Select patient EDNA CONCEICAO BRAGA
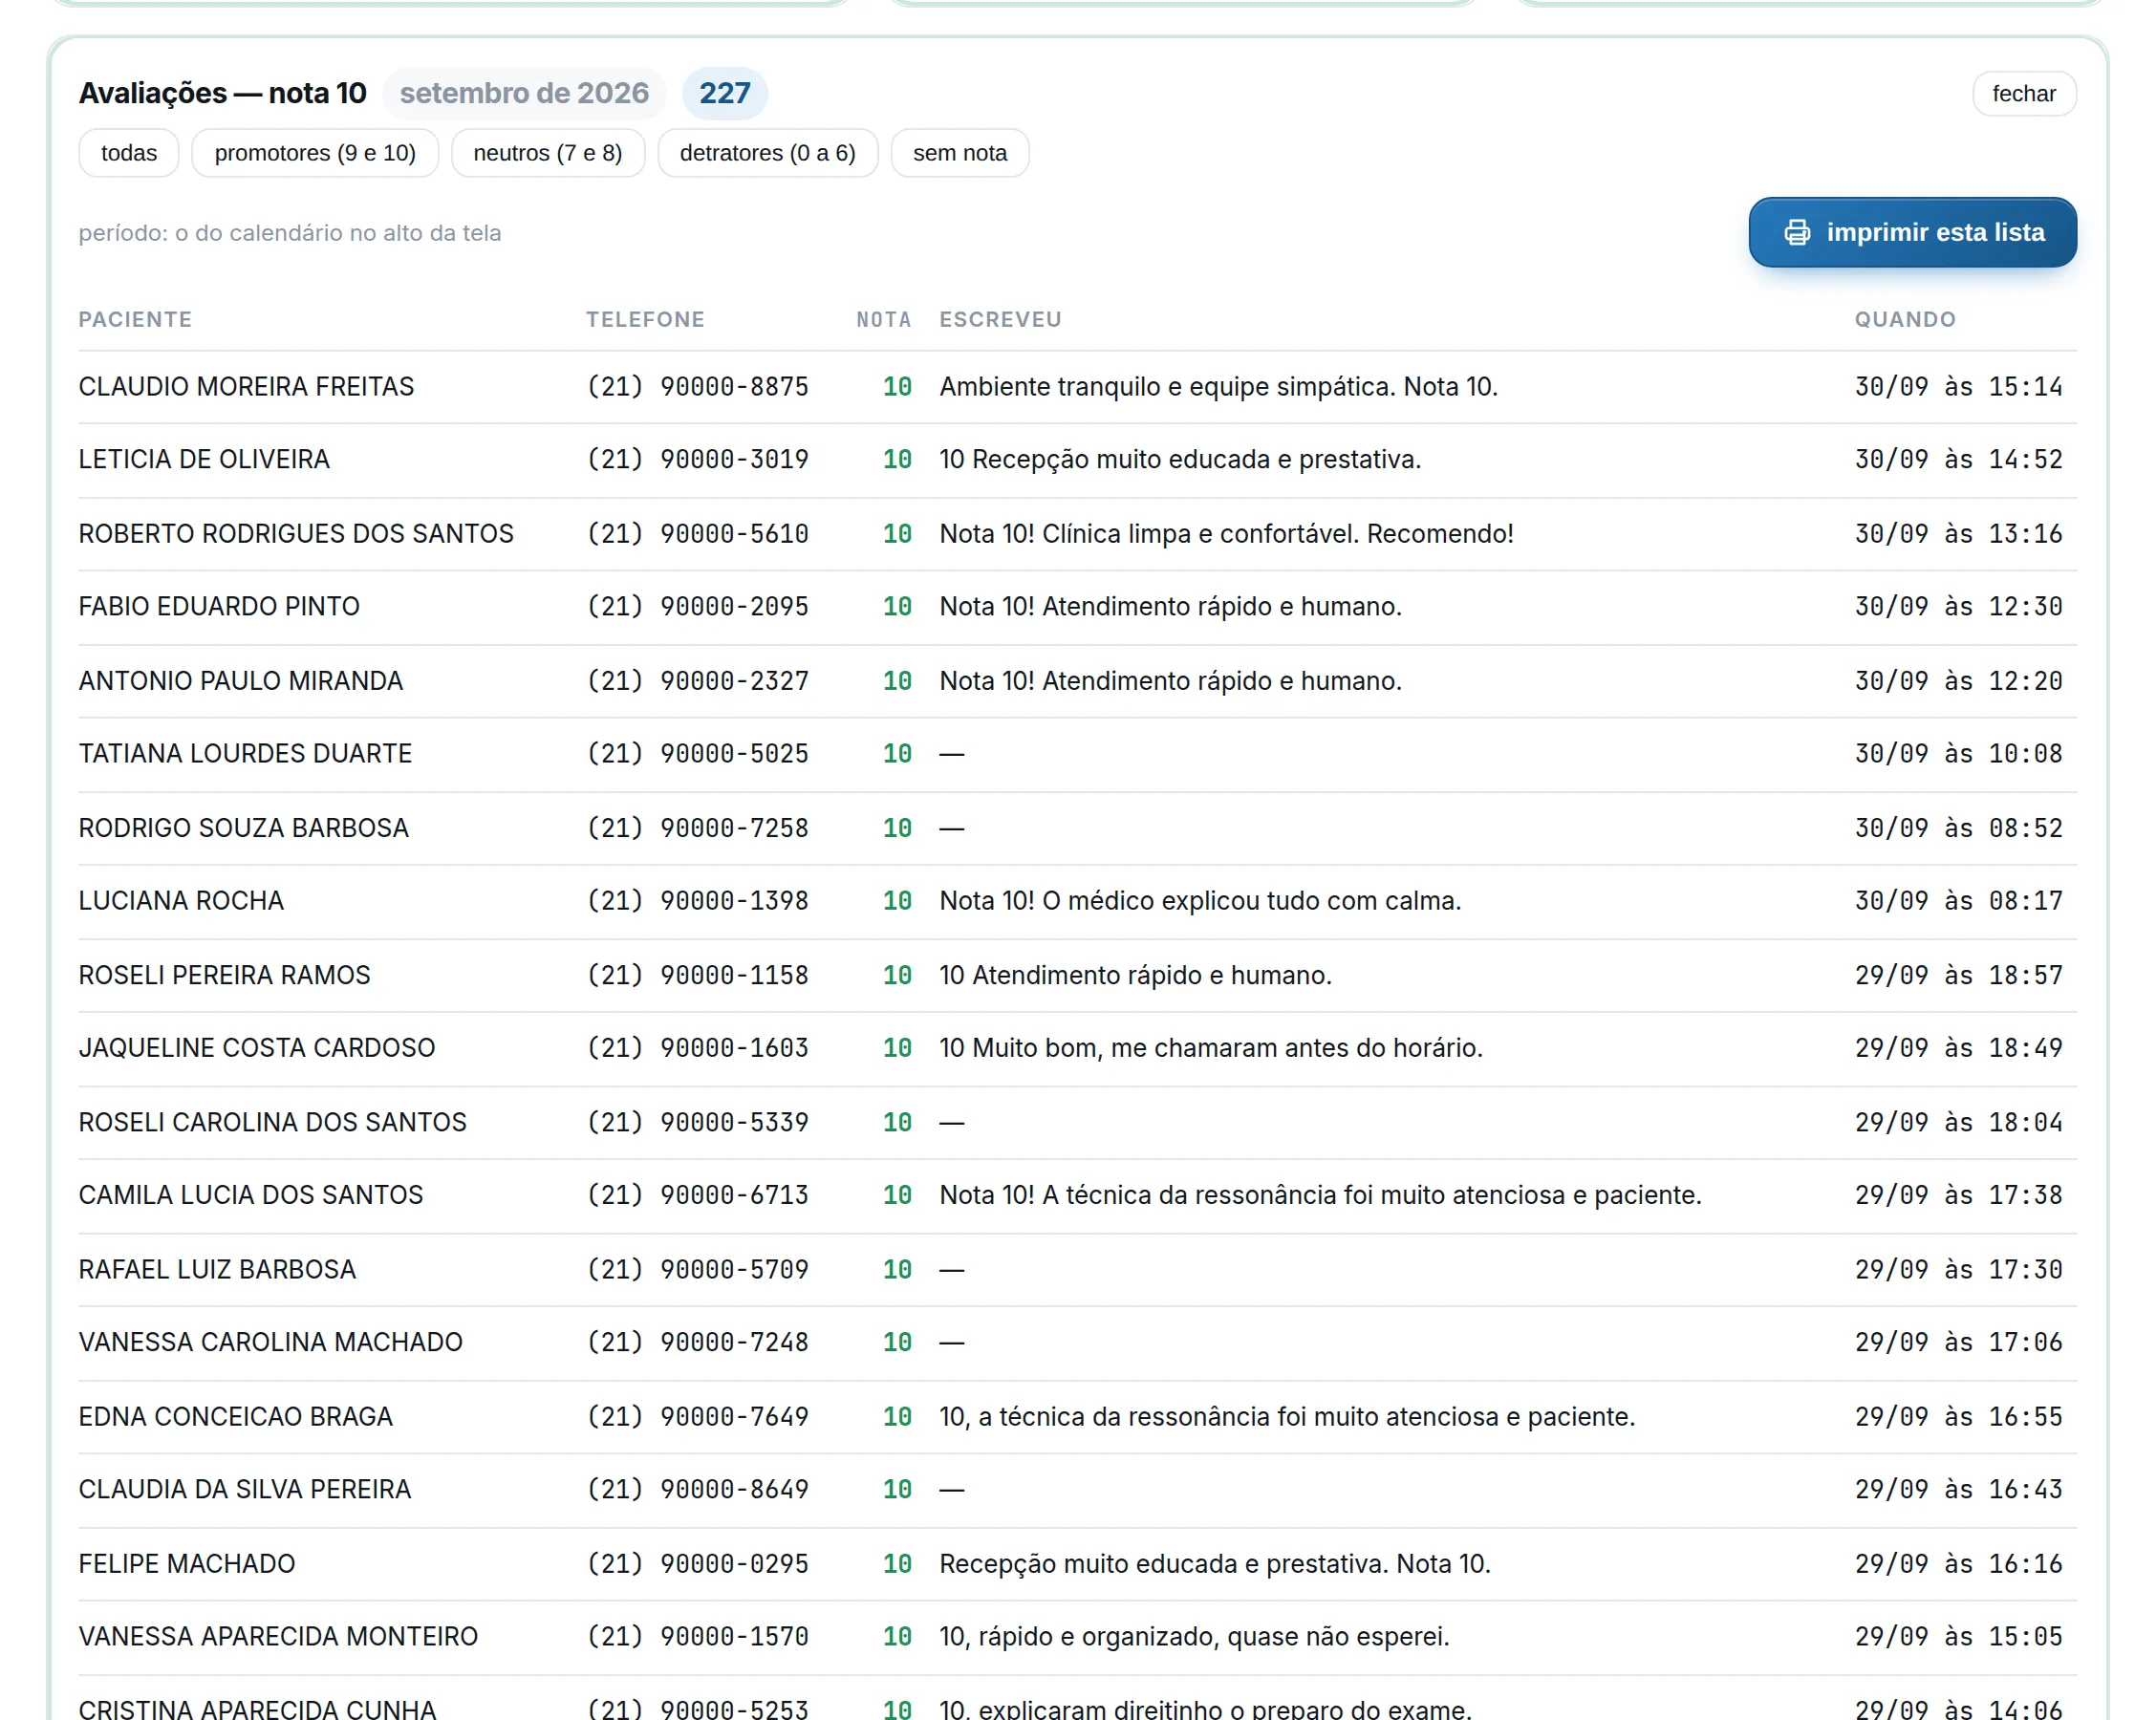 click(236, 1415)
